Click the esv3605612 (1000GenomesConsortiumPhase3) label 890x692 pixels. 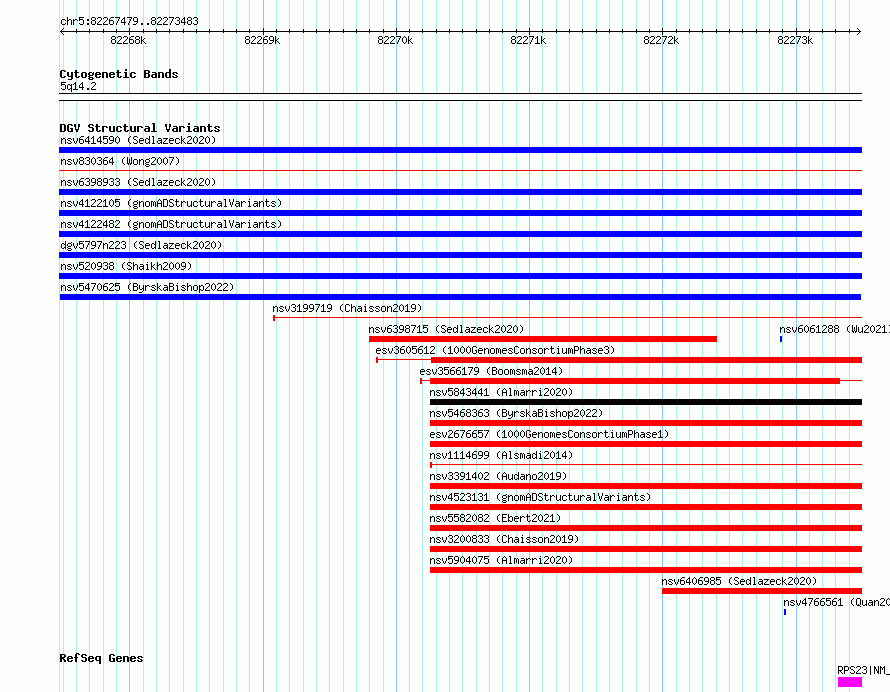tap(495, 350)
